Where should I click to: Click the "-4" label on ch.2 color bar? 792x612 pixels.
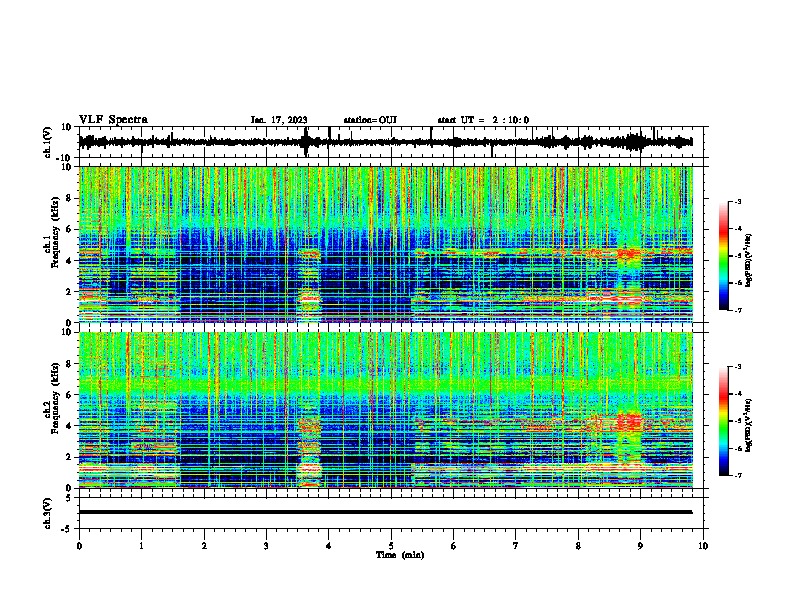pos(737,393)
